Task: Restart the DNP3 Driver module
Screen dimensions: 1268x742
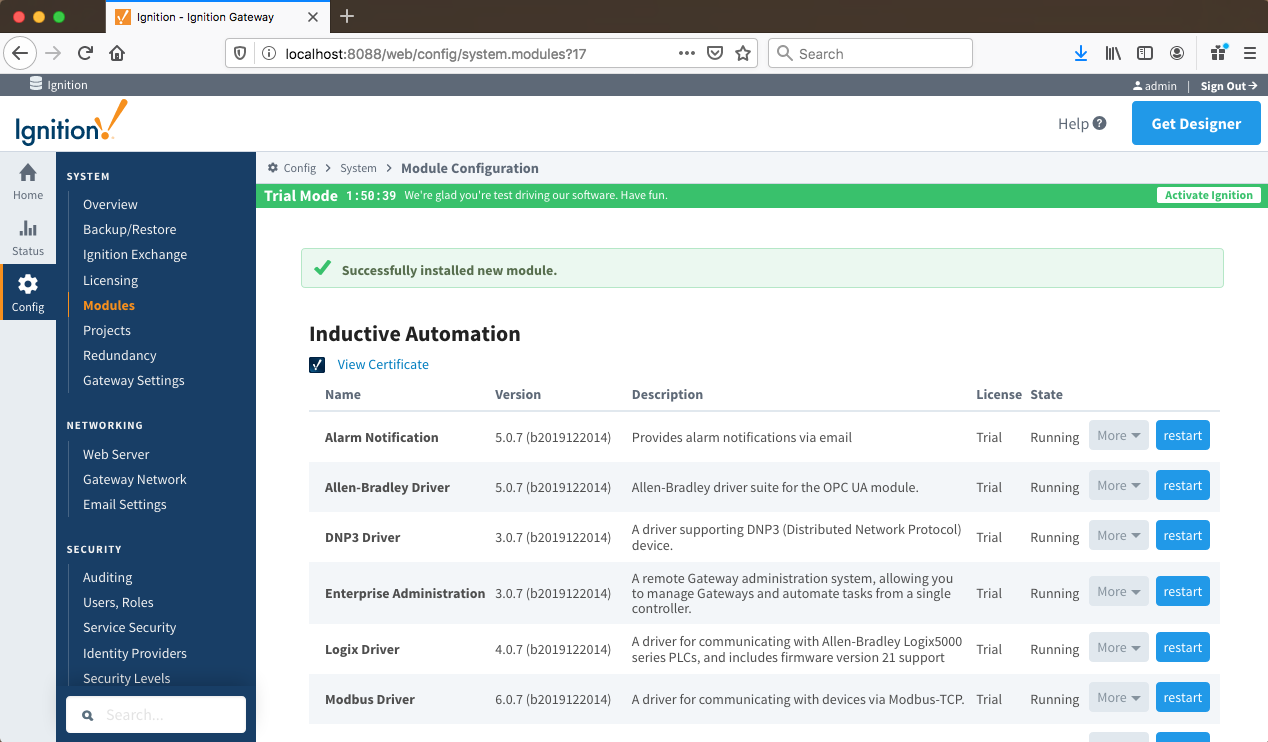Action: pyautogui.click(x=1183, y=536)
